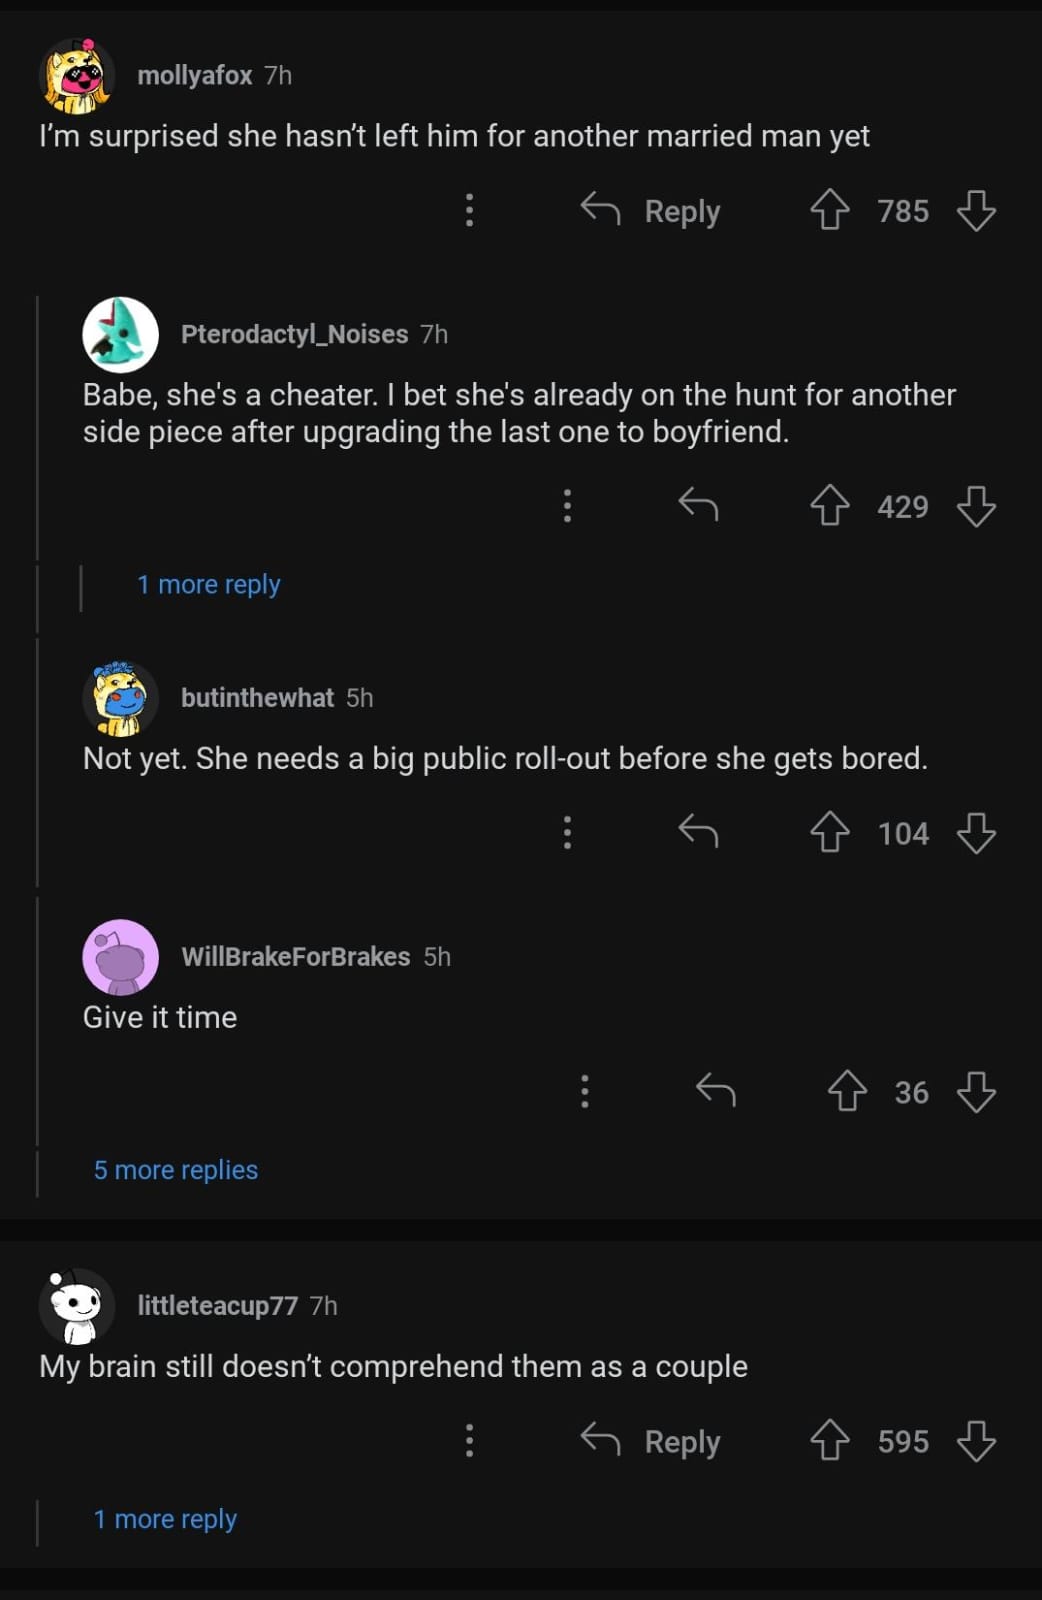Upvote the Pterodactyl_Noises comment
The image size is (1042, 1600).
click(x=829, y=506)
